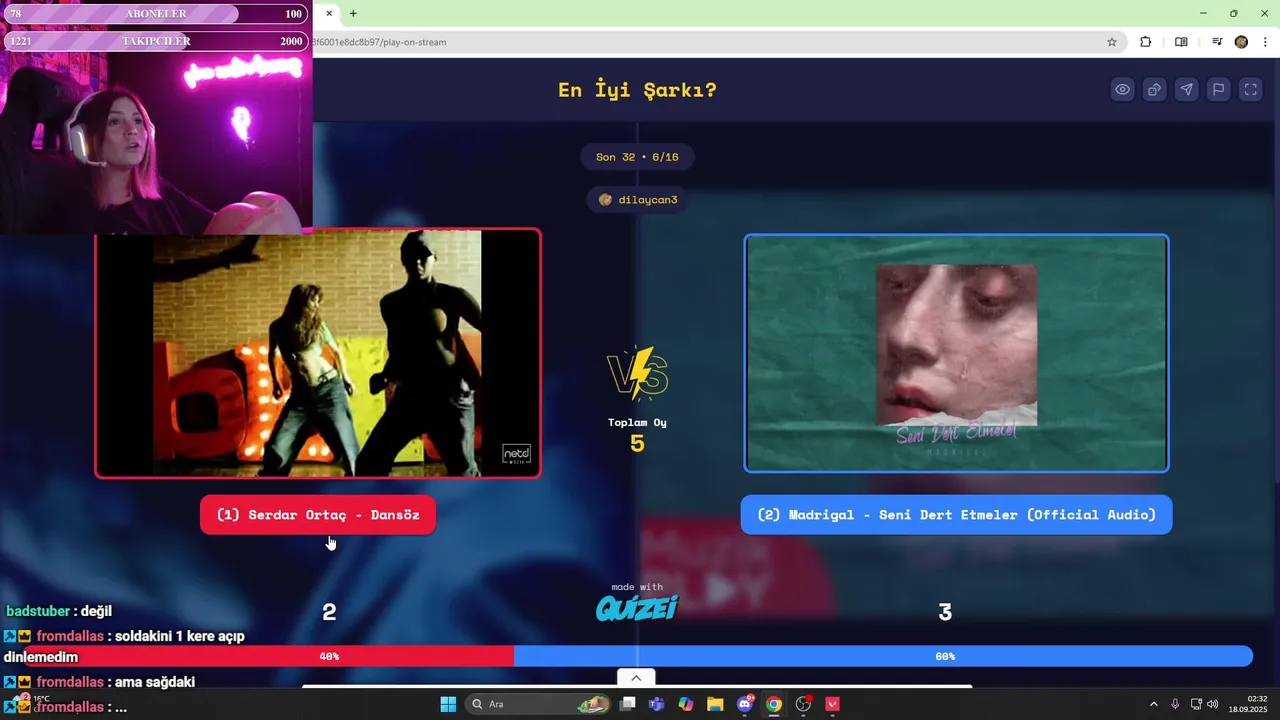Open a new browser tab

(x=353, y=13)
